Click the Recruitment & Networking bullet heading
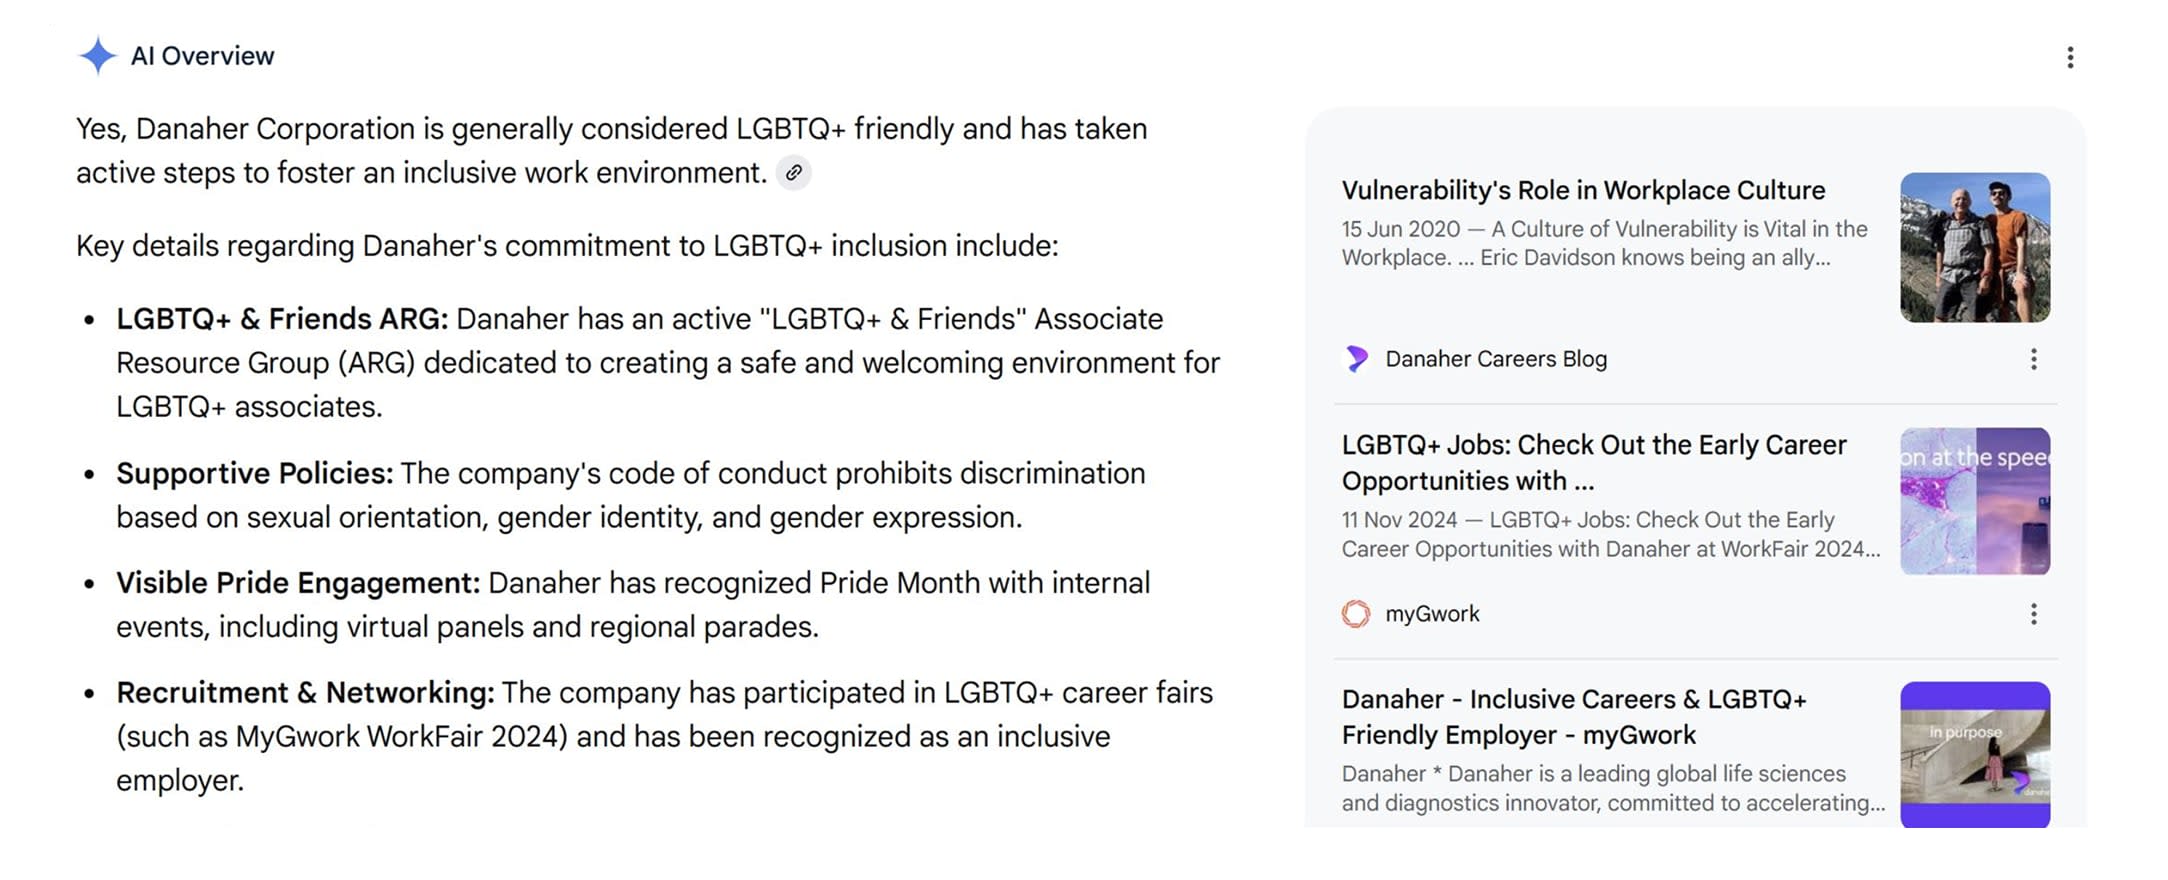2168x880 pixels. click(x=305, y=692)
